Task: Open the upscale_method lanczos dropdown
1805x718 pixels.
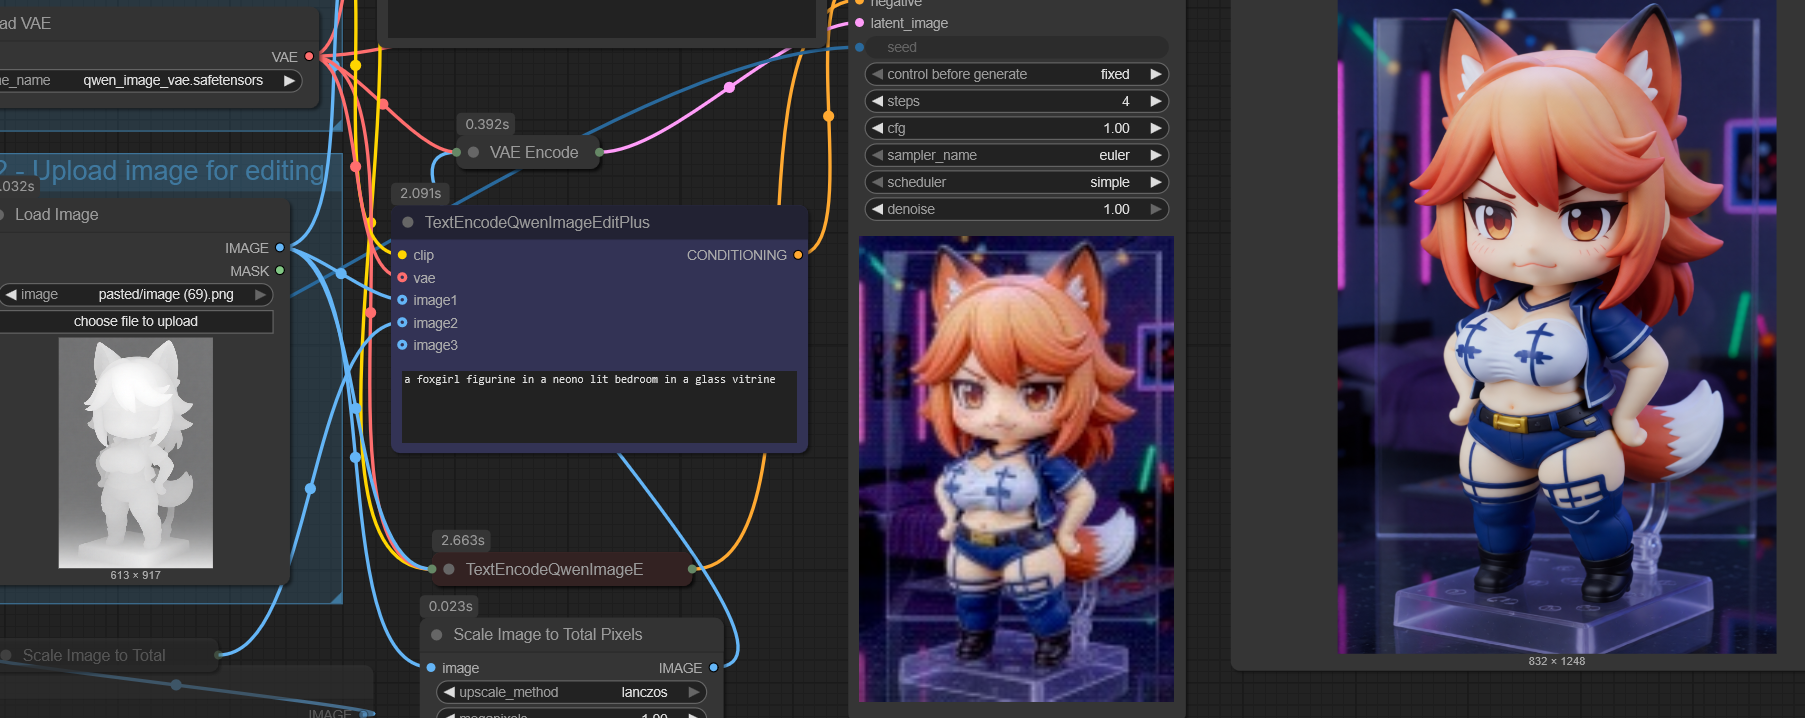Action: pyautogui.click(x=571, y=692)
